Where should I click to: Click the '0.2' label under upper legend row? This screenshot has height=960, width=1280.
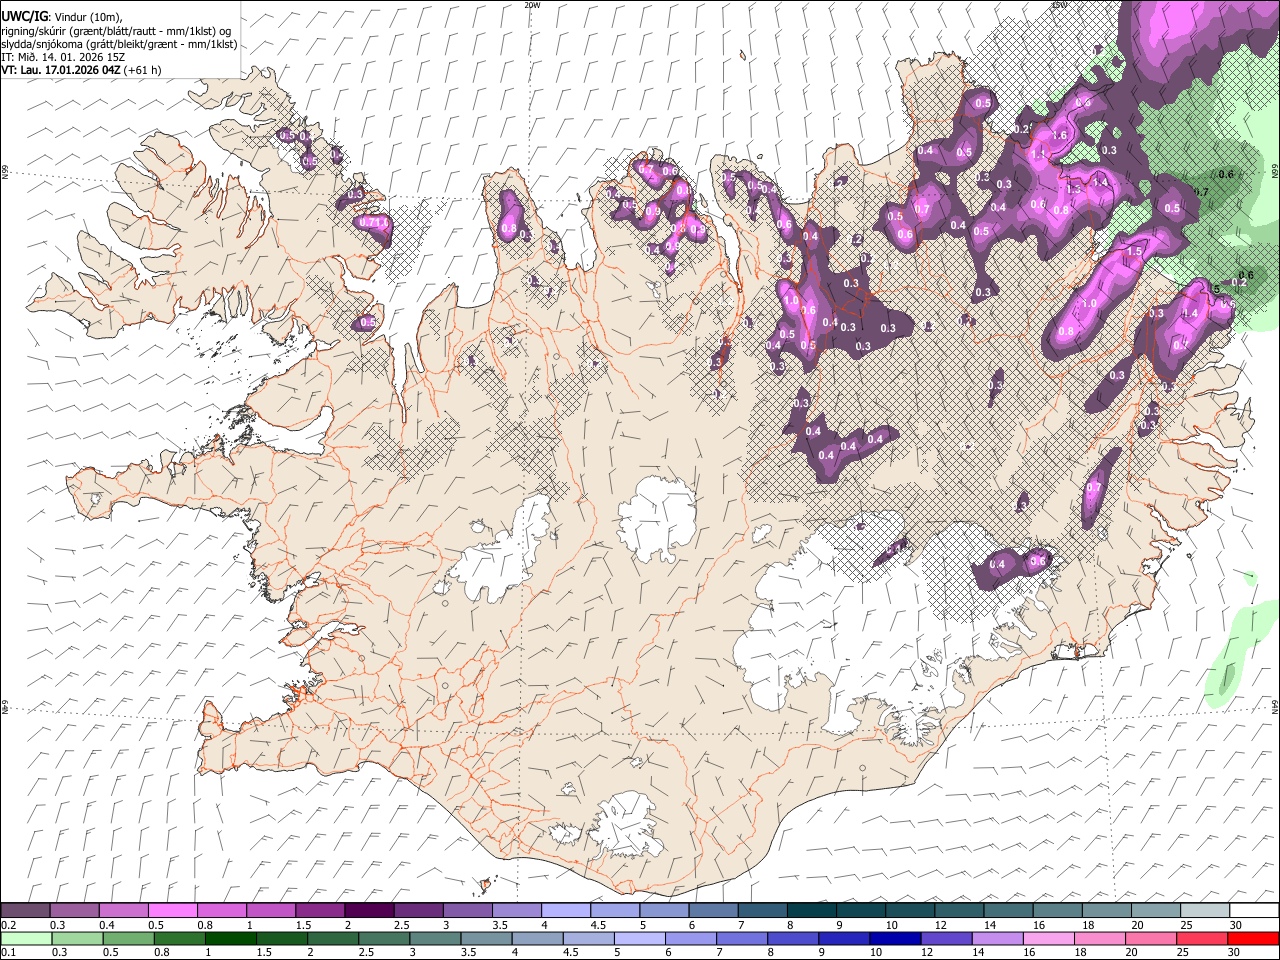pos(7,925)
